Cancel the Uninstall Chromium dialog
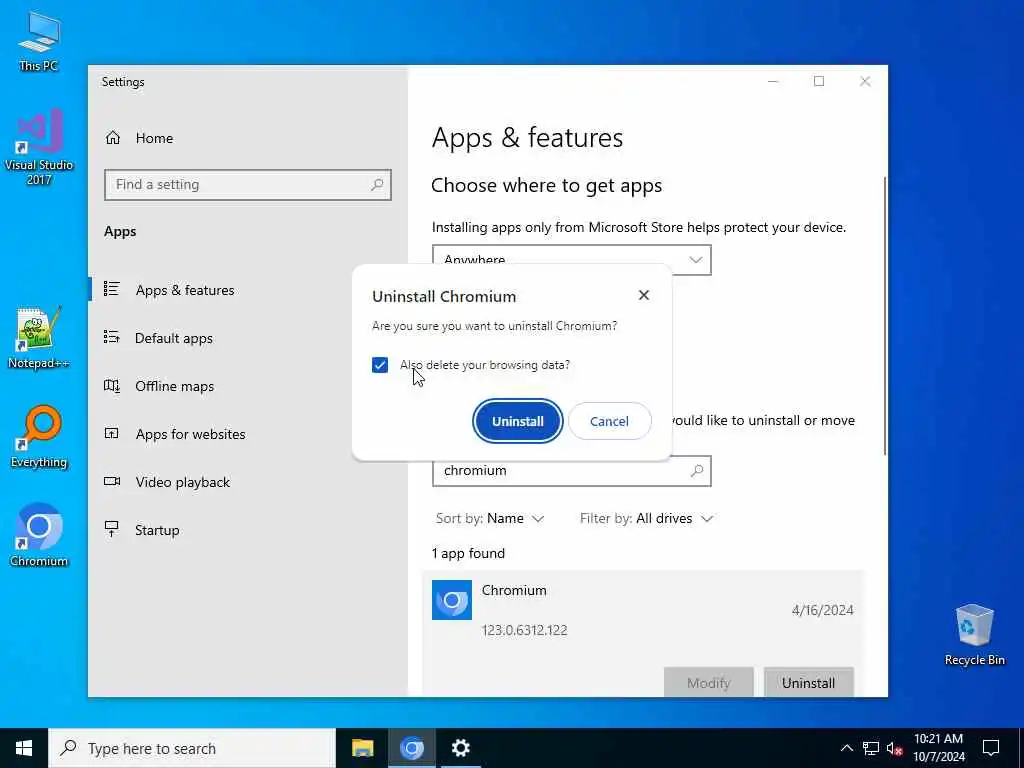Image resolution: width=1024 pixels, height=768 pixels. (609, 421)
